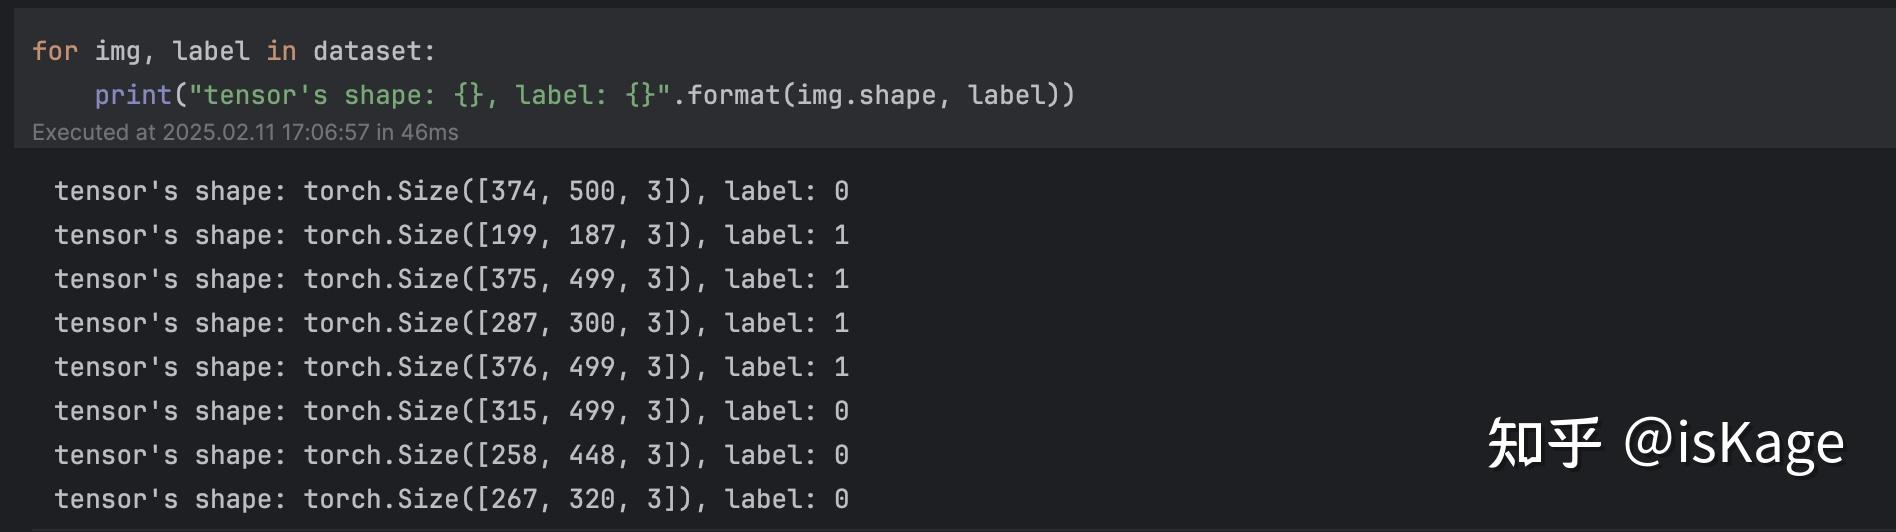Click output line with Size([315, 499, 3])
This screenshot has height=532, width=1896.
451,411
